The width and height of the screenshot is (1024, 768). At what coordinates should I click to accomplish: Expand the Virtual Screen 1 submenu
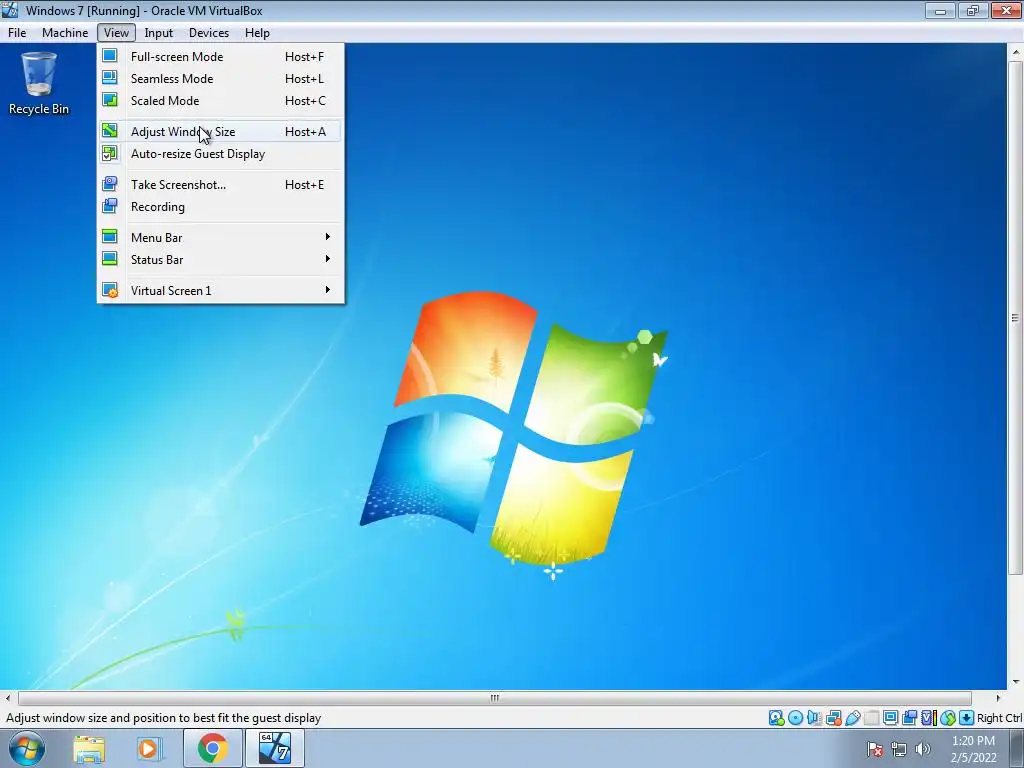pos(221,291)
